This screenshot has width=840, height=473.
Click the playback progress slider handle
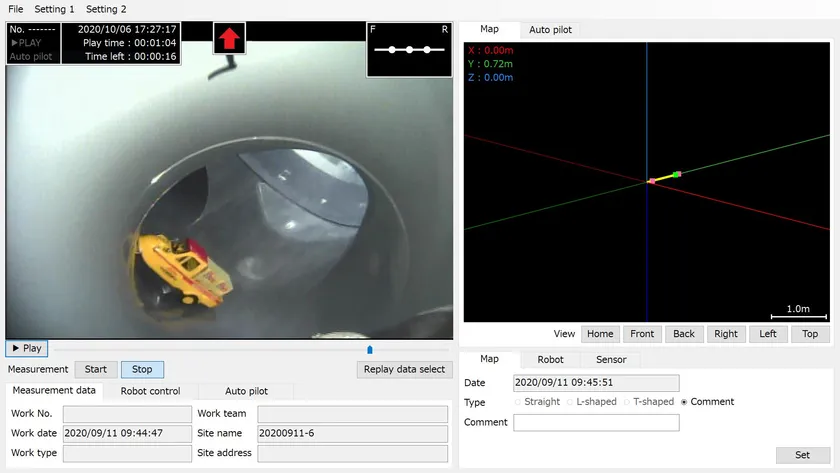coord(370,349)
